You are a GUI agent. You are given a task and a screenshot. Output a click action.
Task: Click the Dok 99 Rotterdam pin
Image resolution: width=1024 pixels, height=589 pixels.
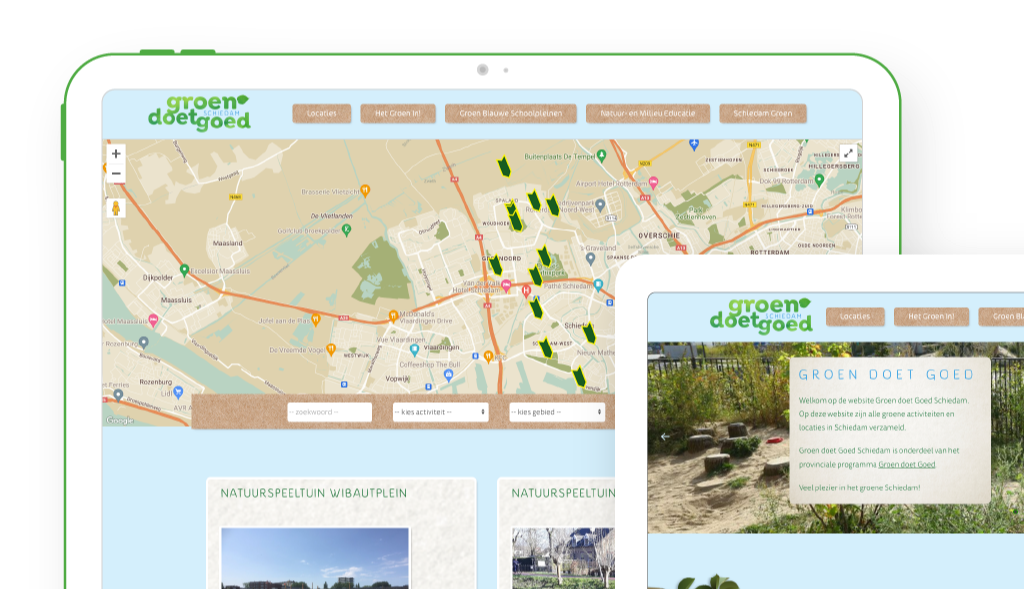pyautogui.click(x=820, y=180)
